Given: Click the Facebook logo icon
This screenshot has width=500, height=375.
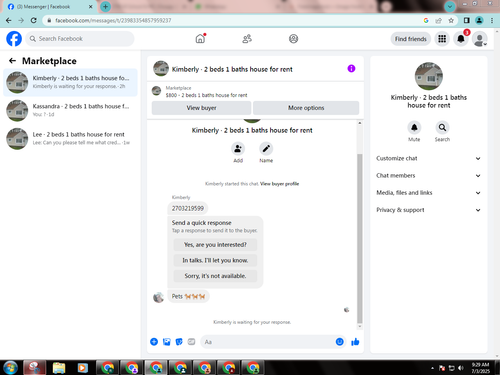Looking at the screenshot, I should coord(14,39).
